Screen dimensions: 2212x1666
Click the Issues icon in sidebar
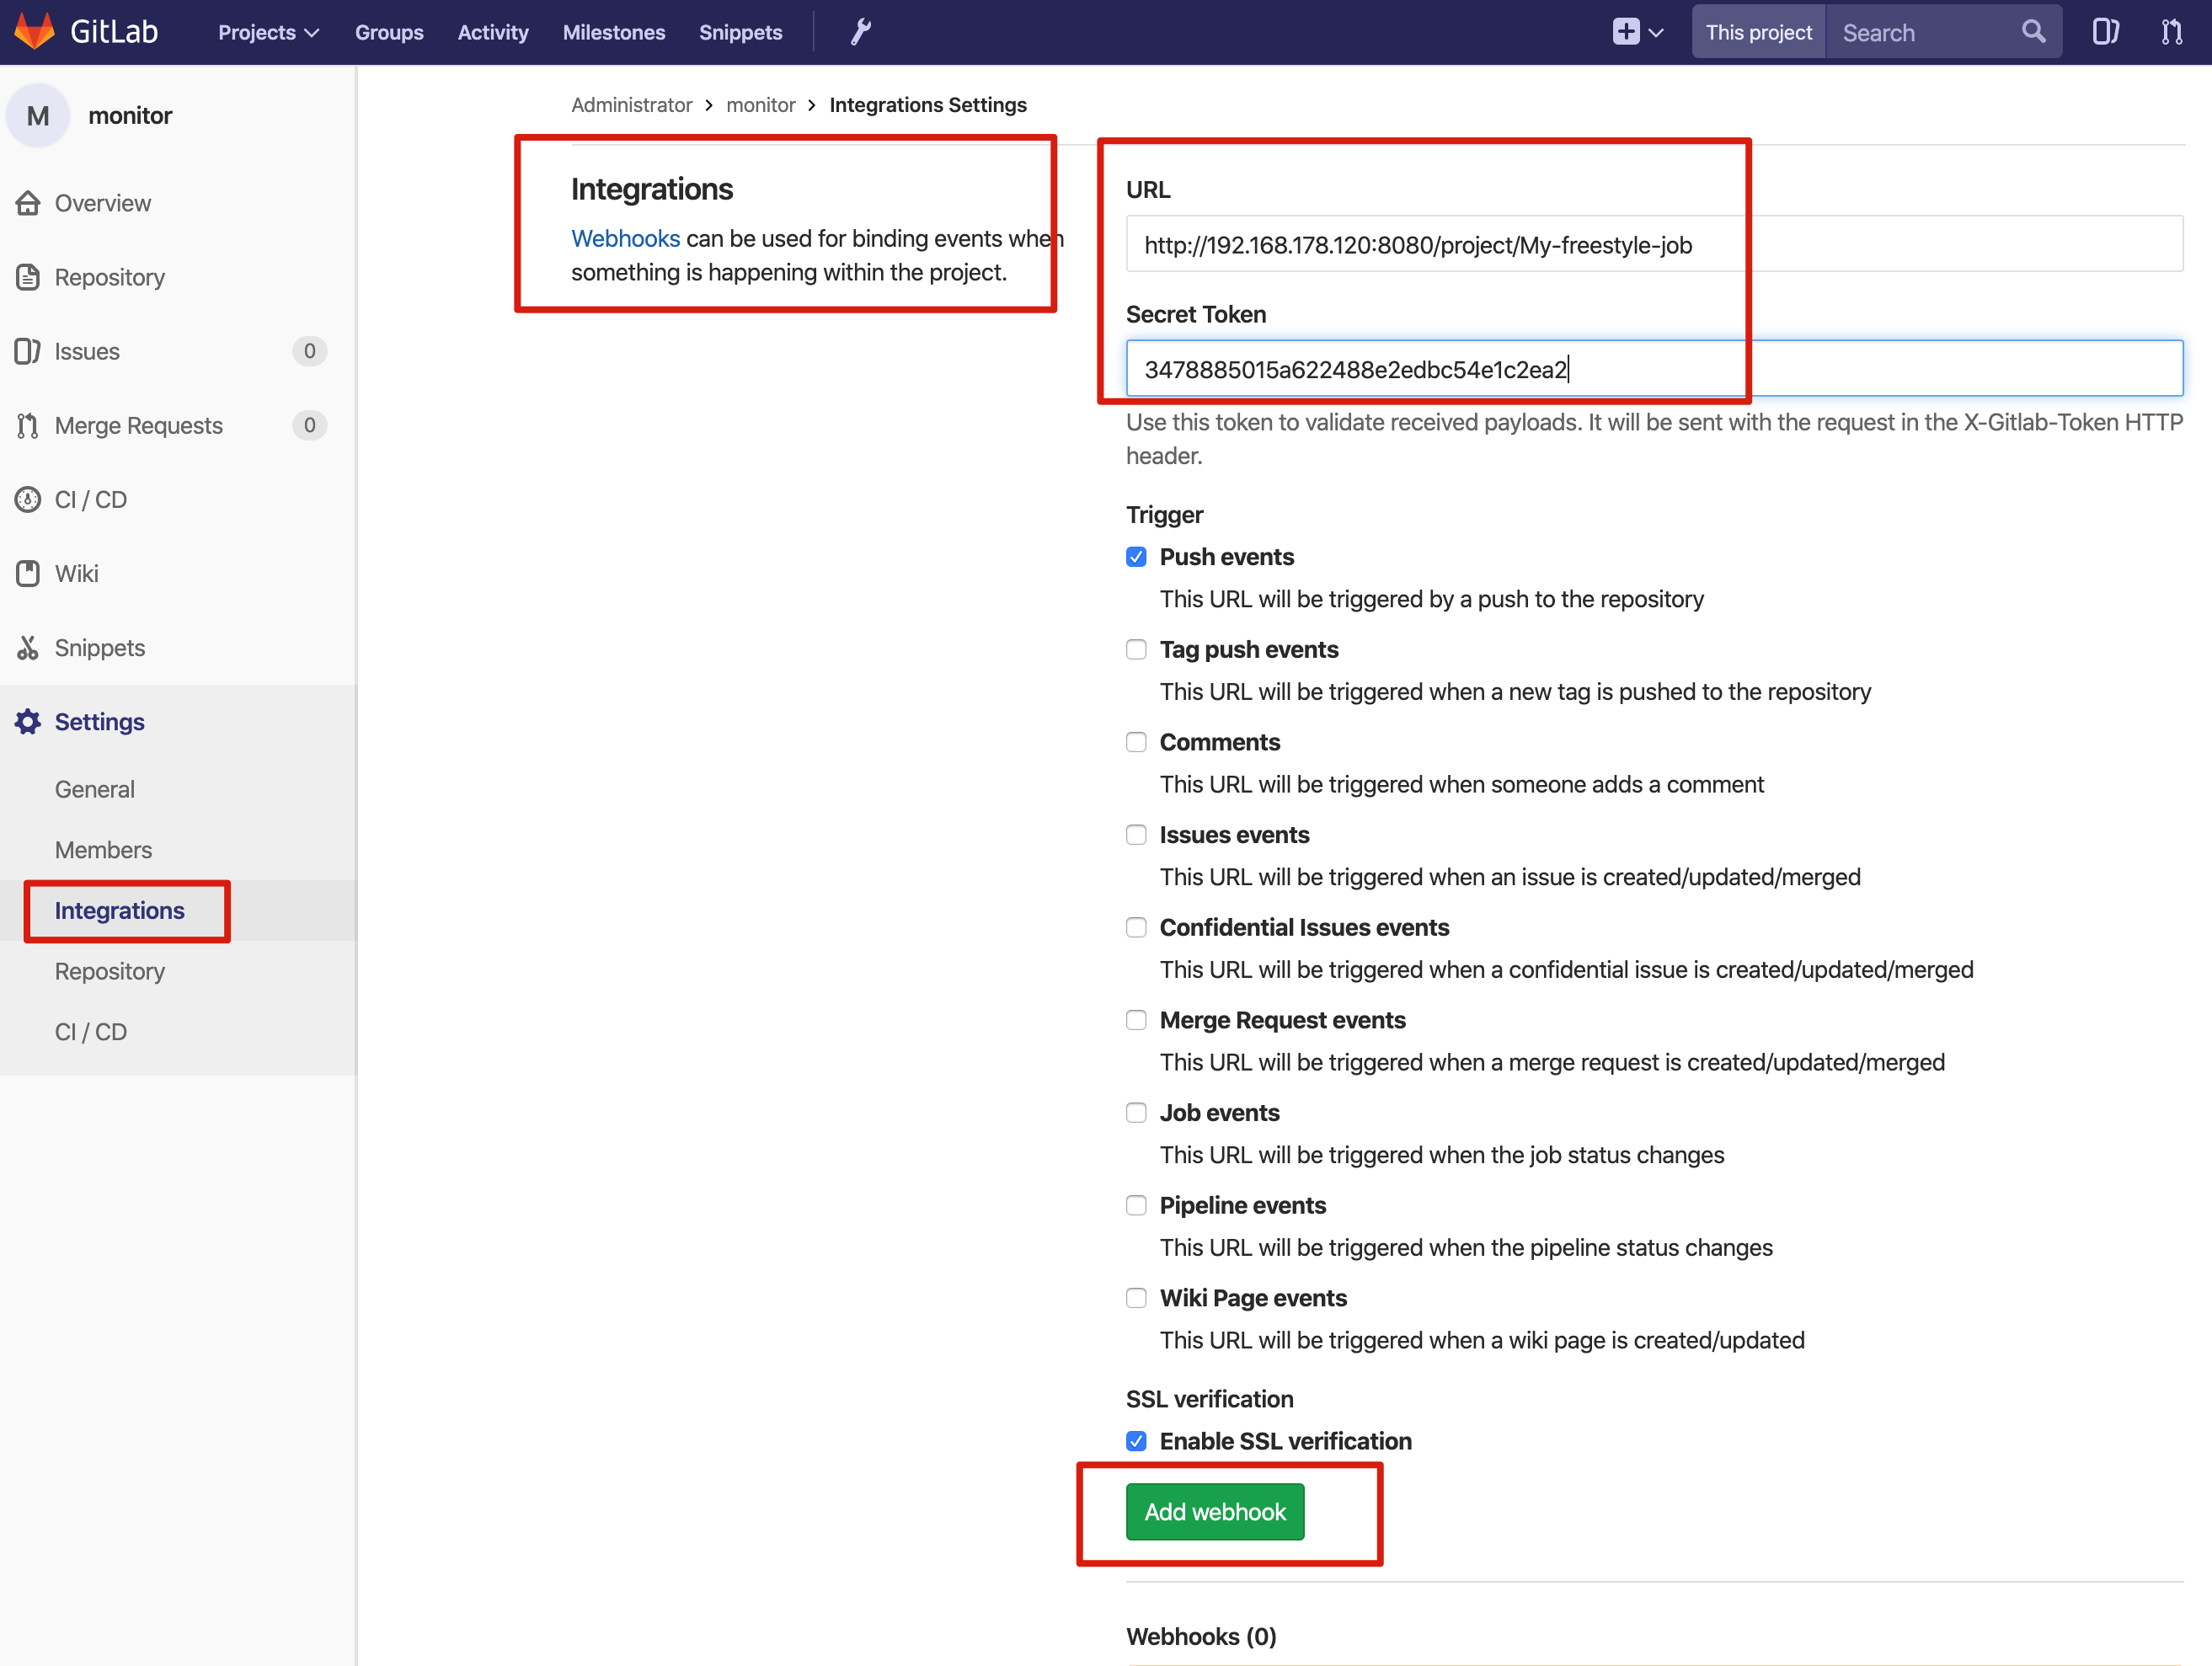pyautogui.click(x=28, y=351)
